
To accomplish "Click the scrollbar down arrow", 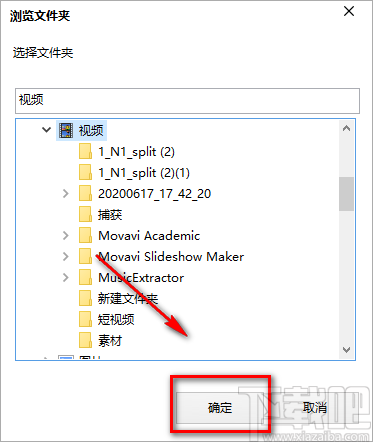I will [347, 350].
